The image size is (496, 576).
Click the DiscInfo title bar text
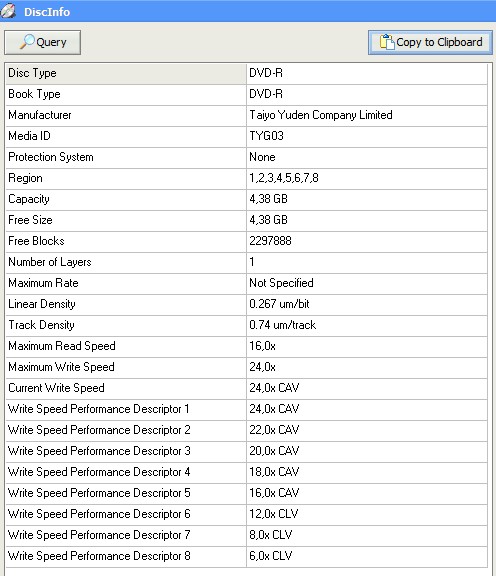click(x=47, y=12)
